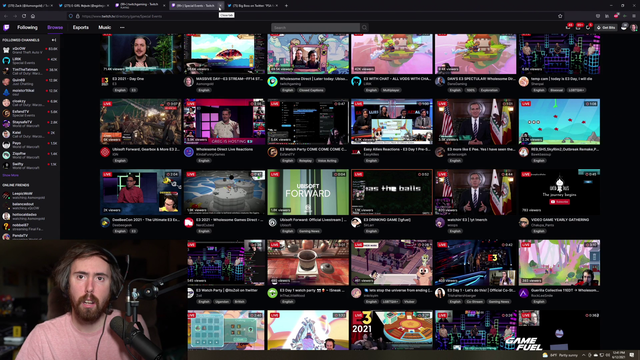
Task: Open E3 DRINKING GAME stream thumbnail
Action: [392, 192]
